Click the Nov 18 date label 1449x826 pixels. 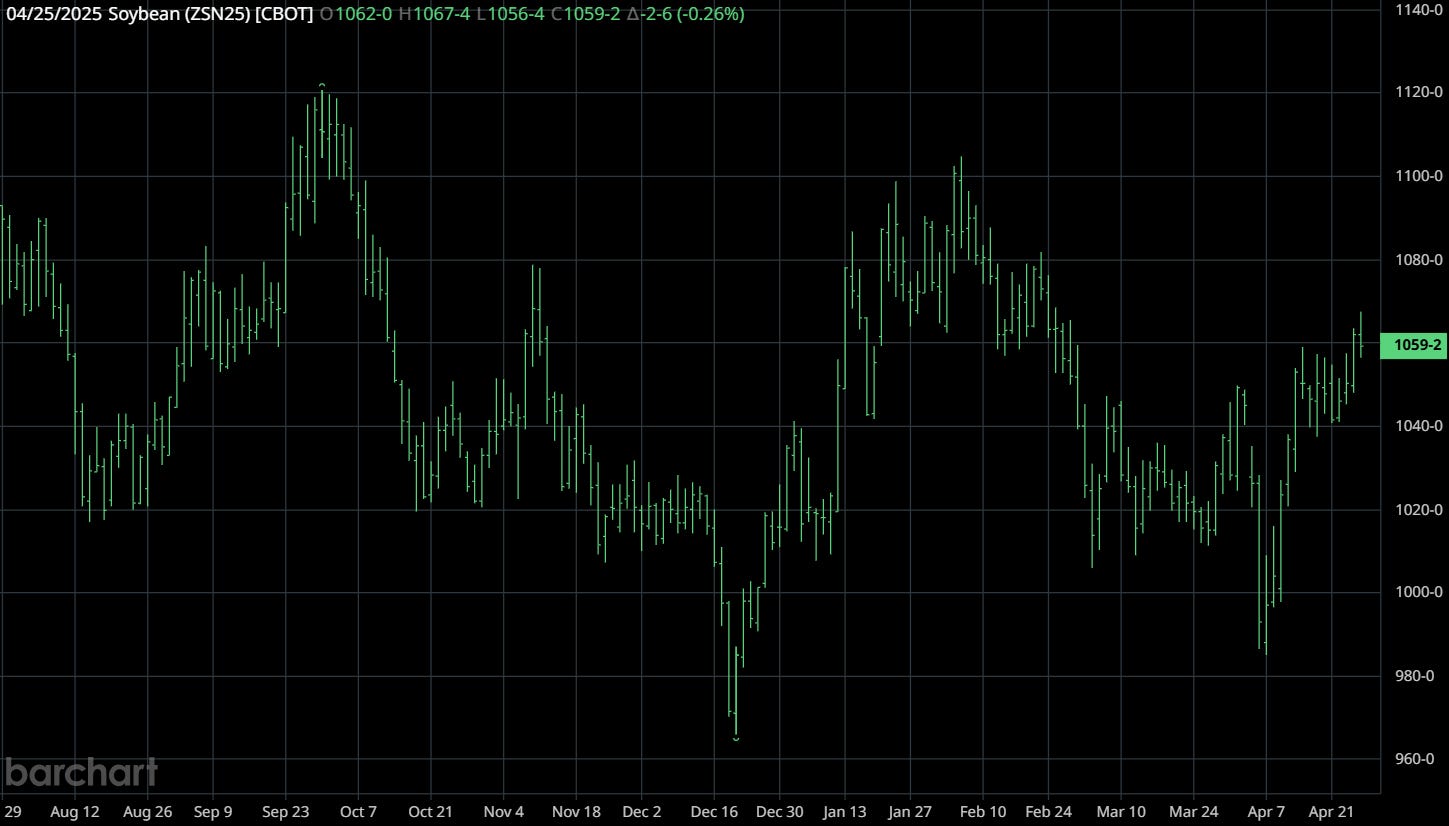575,811
